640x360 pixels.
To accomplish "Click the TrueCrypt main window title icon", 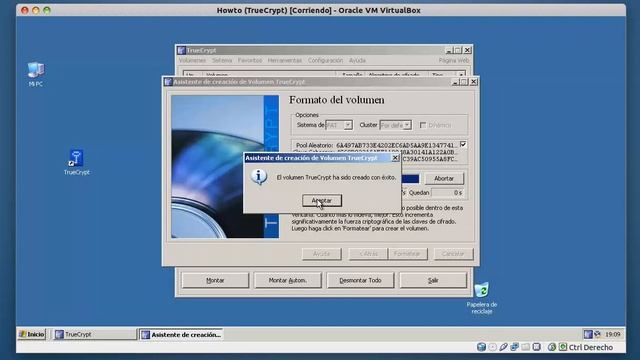I will (182, 50).
